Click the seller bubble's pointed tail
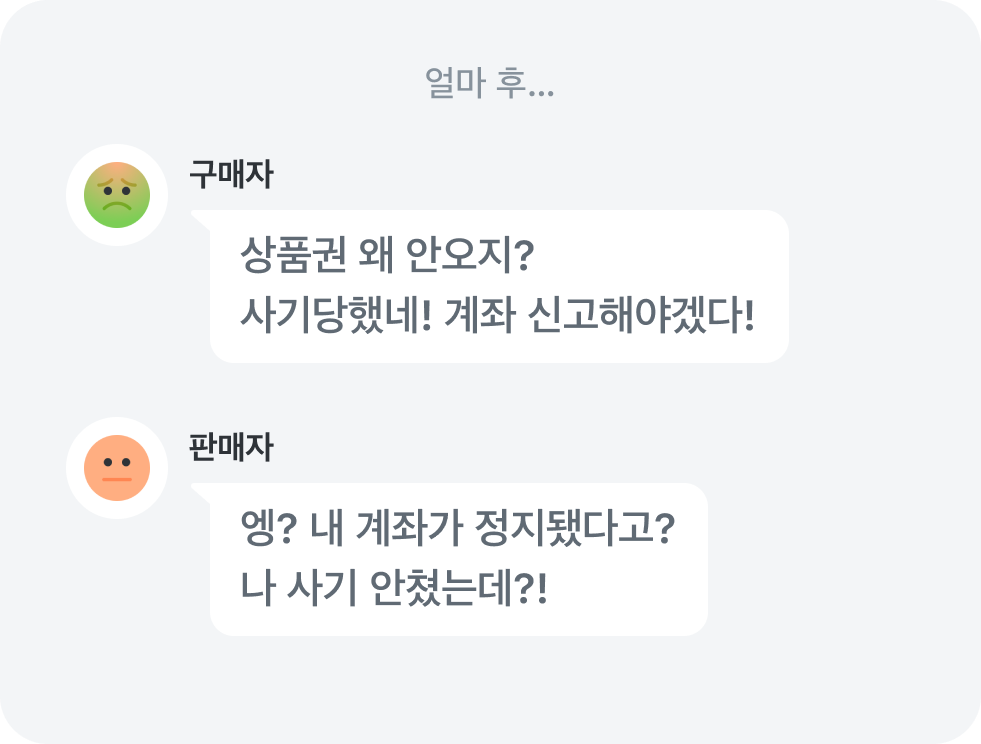 click(199, 489)
